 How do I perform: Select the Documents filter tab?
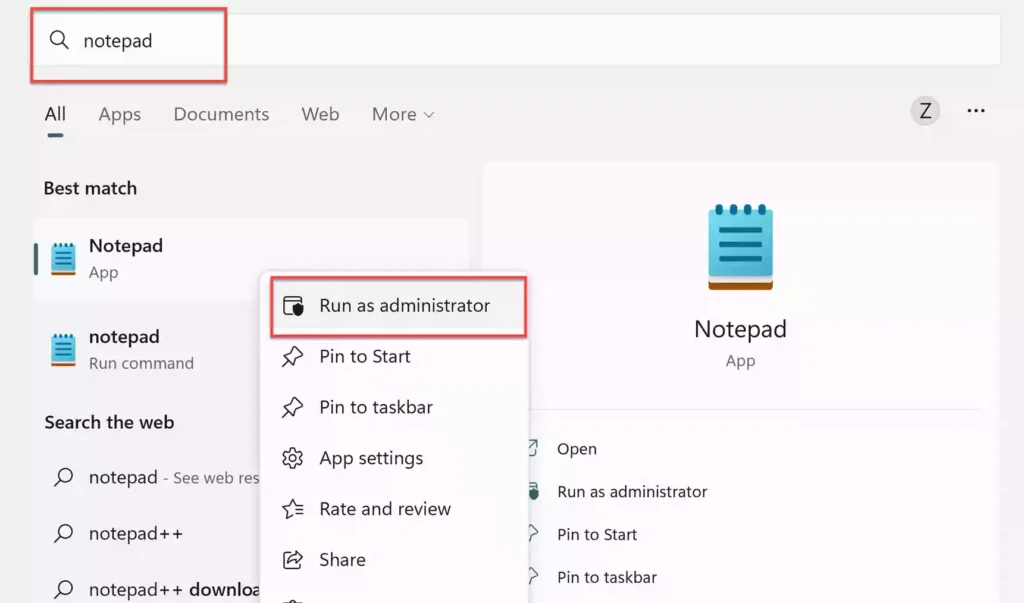(221, 114)
